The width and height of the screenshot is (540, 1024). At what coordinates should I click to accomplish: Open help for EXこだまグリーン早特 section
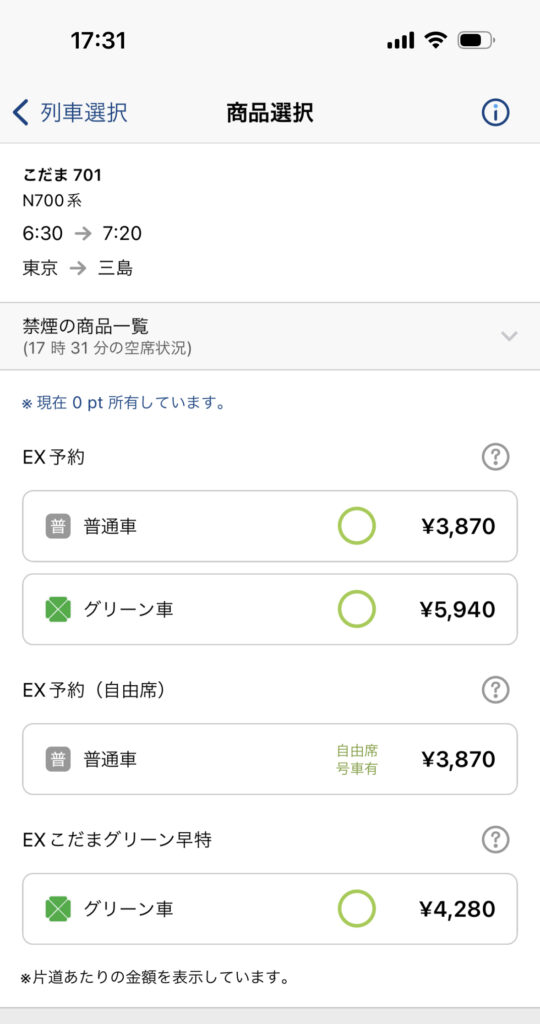click(x=495, y=839)
